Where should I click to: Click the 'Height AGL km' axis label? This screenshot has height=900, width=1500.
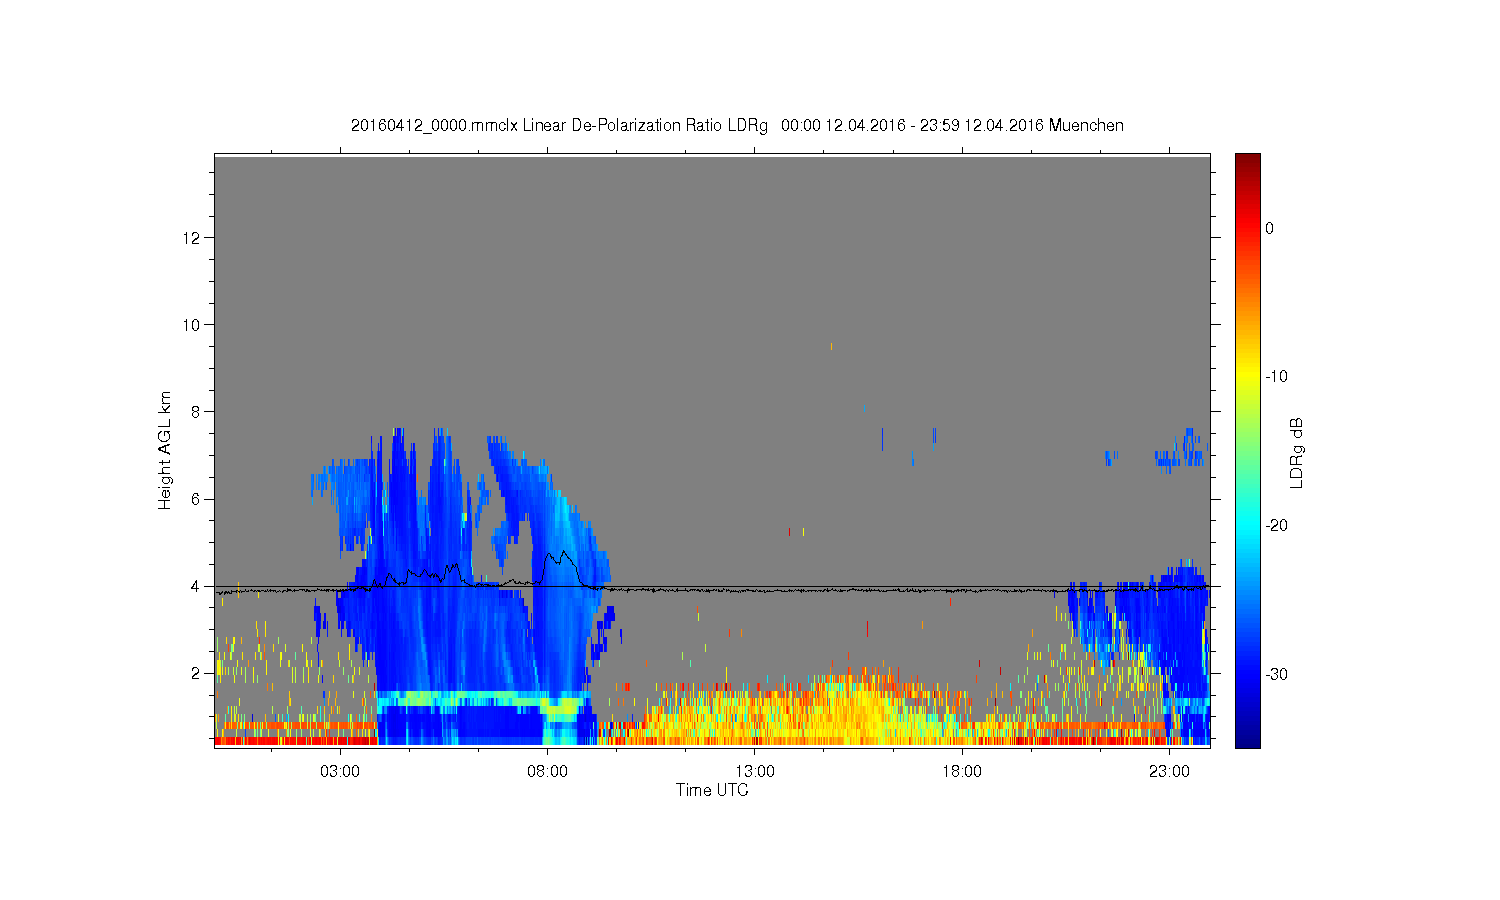(x=165, y=450)
